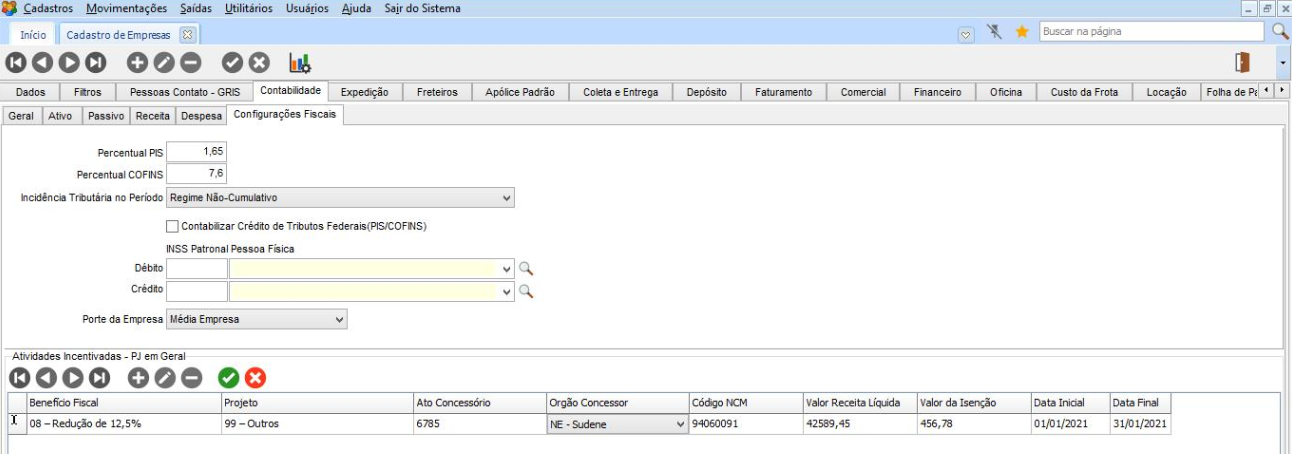Add new Atividades Incentivadas entry

(x=139, y=378)
